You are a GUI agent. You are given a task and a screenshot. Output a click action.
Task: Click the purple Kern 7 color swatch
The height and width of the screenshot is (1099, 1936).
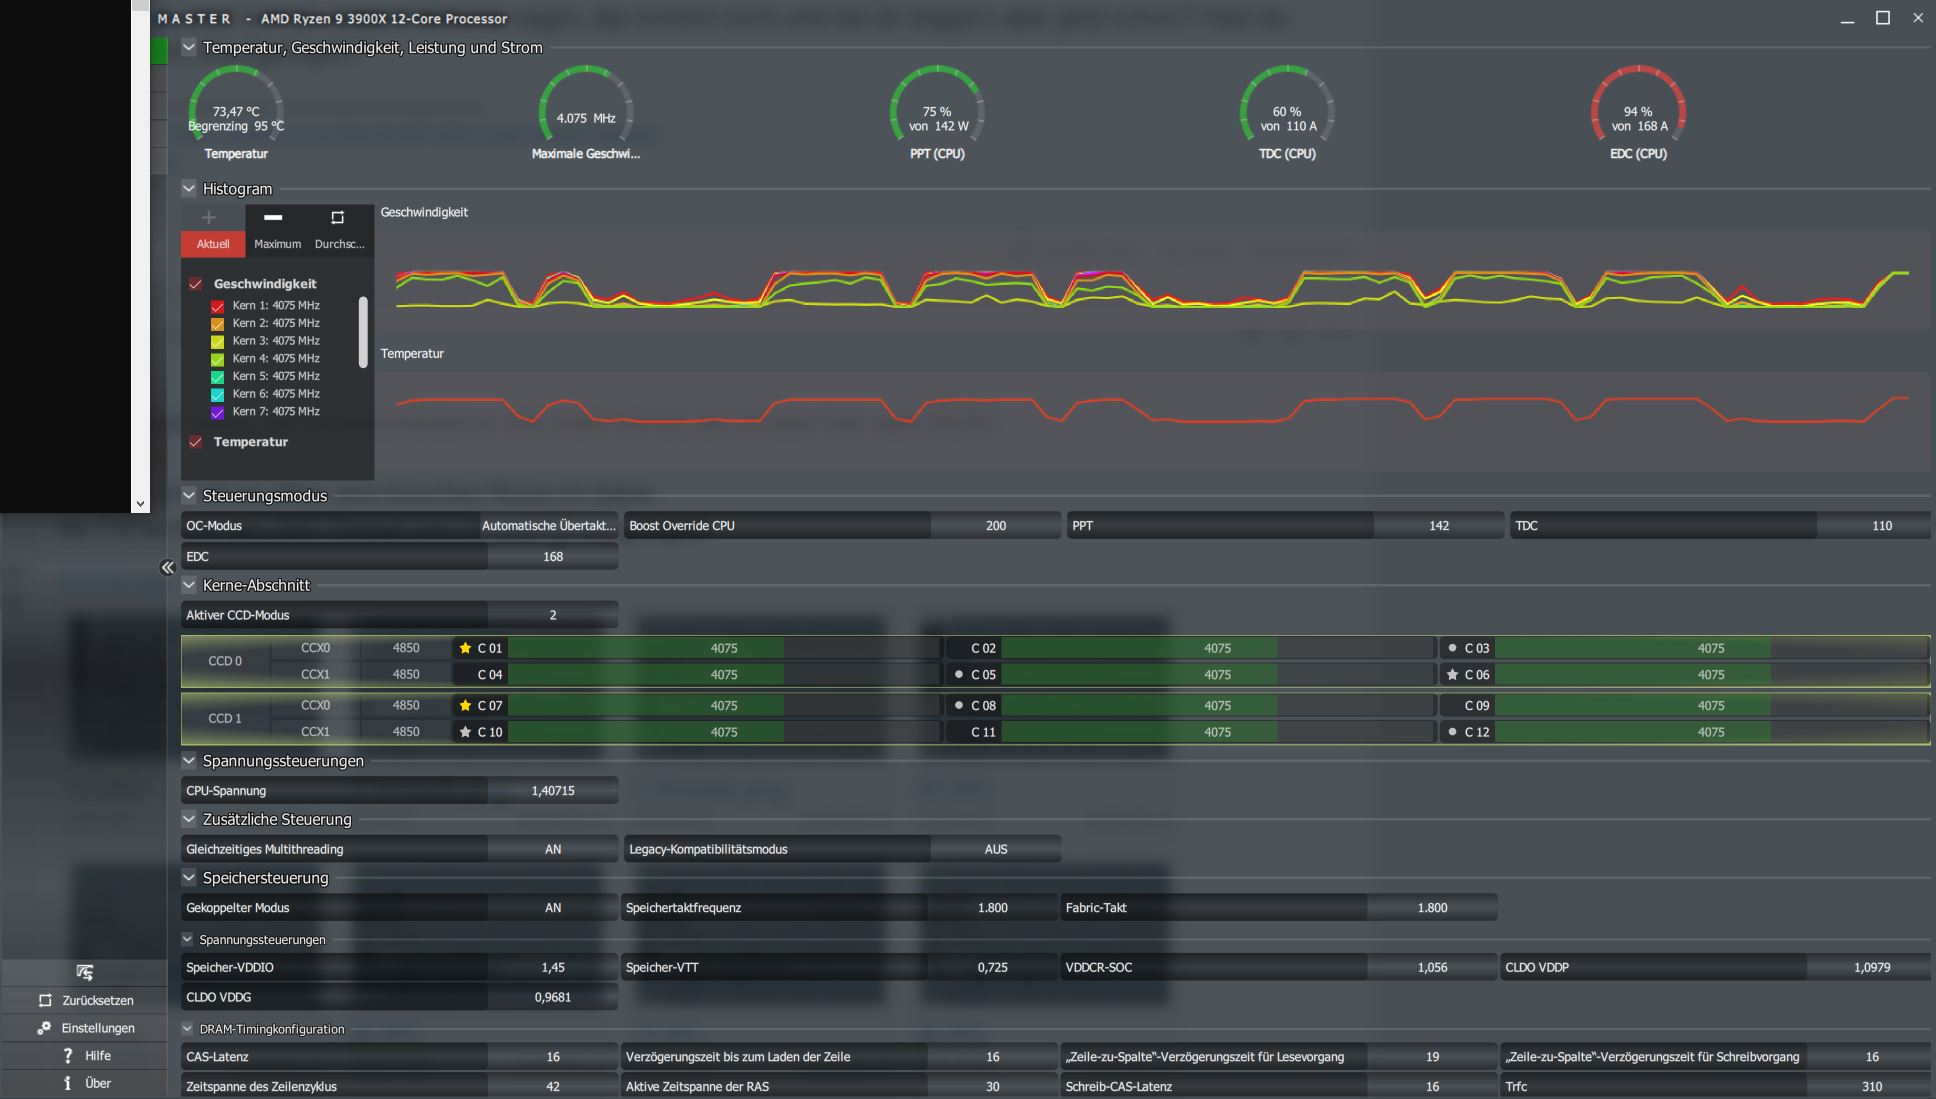click(x=217, y=412)
